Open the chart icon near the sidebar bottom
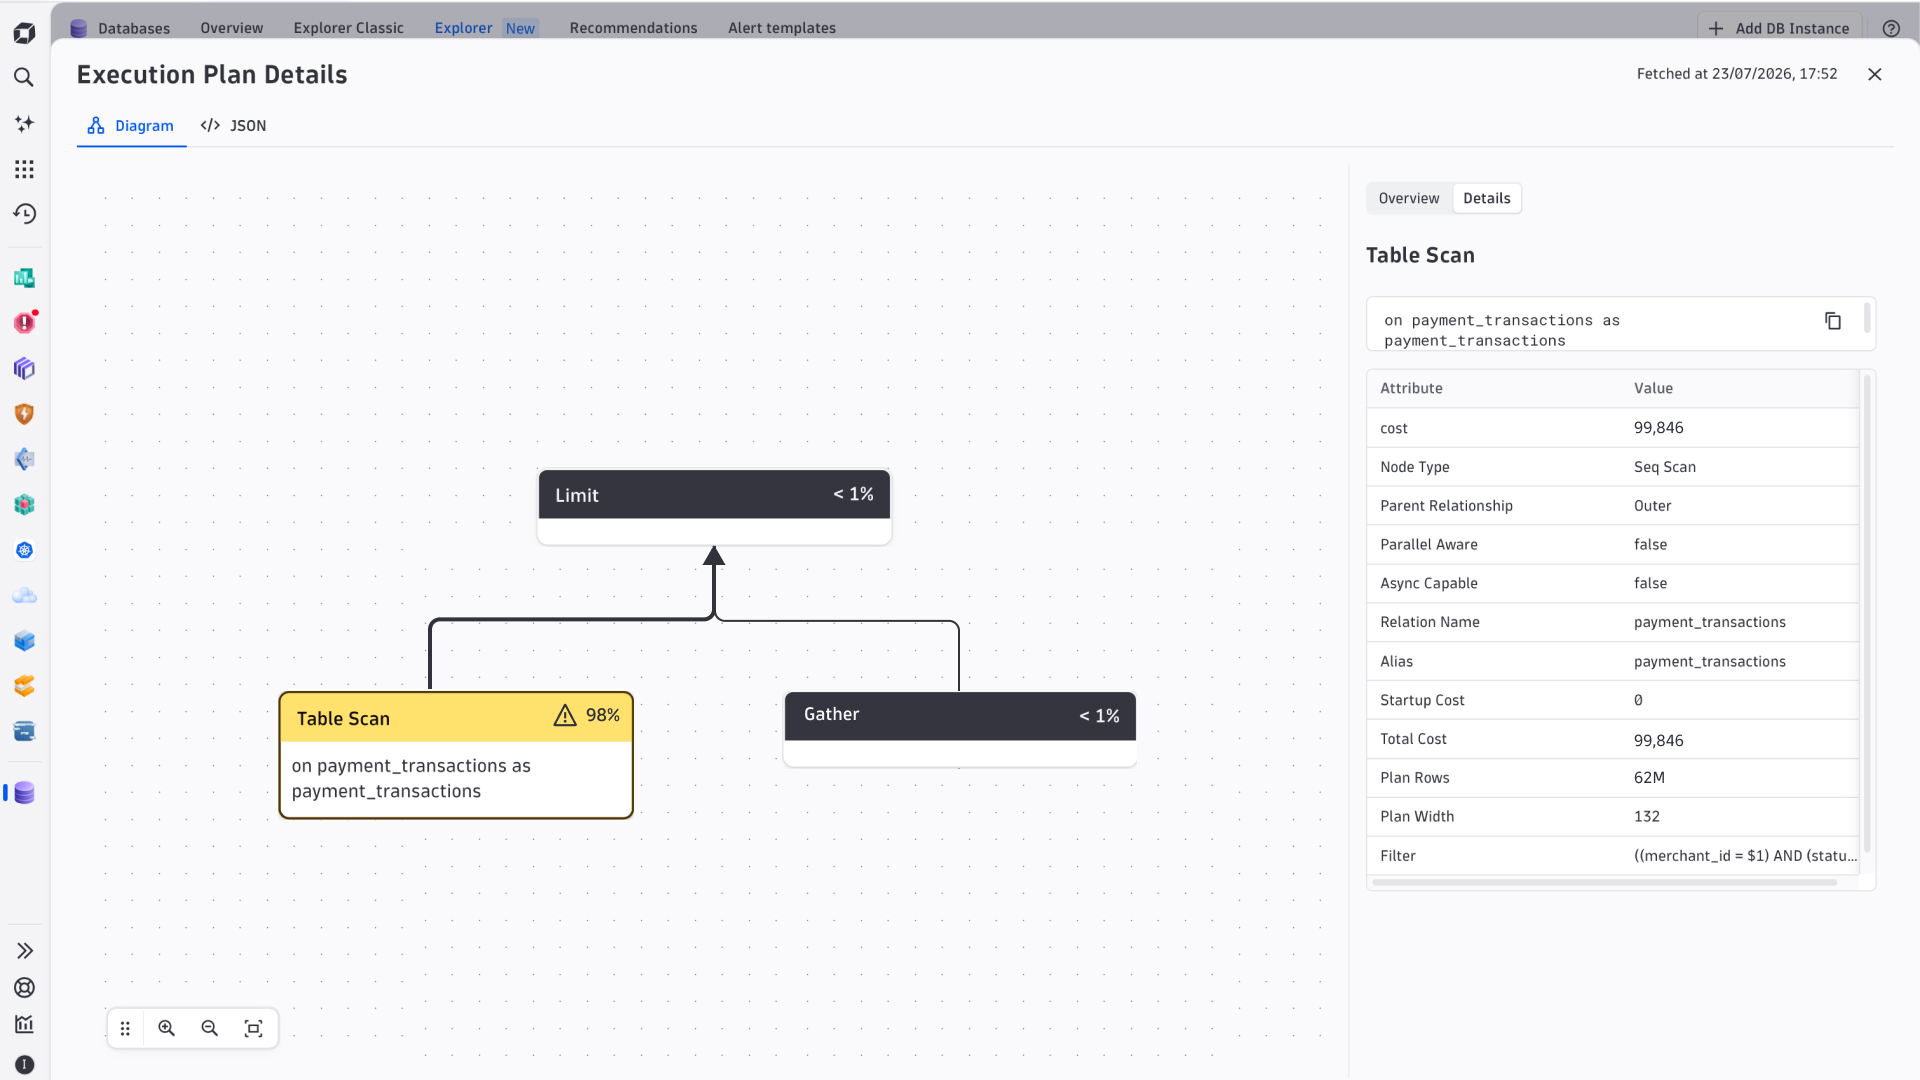Viewport: 1920px width, 1080px height. pyautogui.click(x=24, y=1025)
